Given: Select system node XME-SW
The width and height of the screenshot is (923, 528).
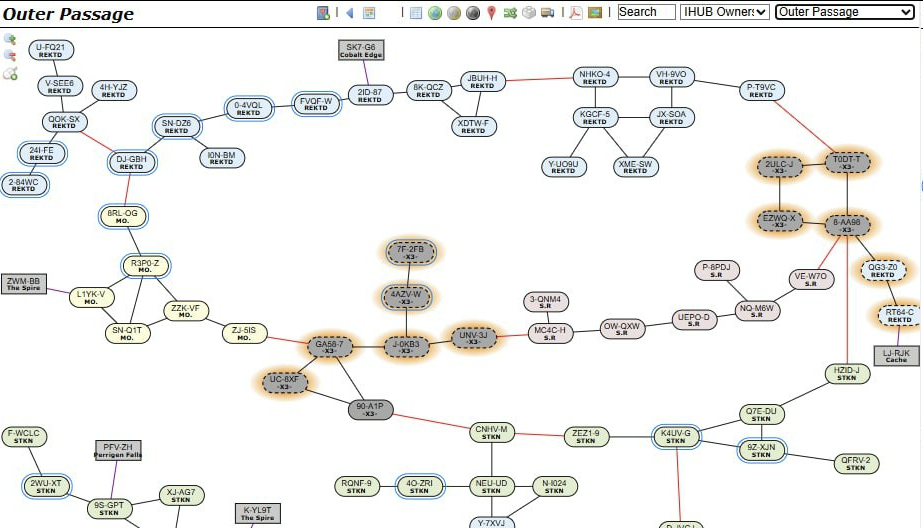Looking at the screenshot, I should pyautogui.click(x=636, y=167).
